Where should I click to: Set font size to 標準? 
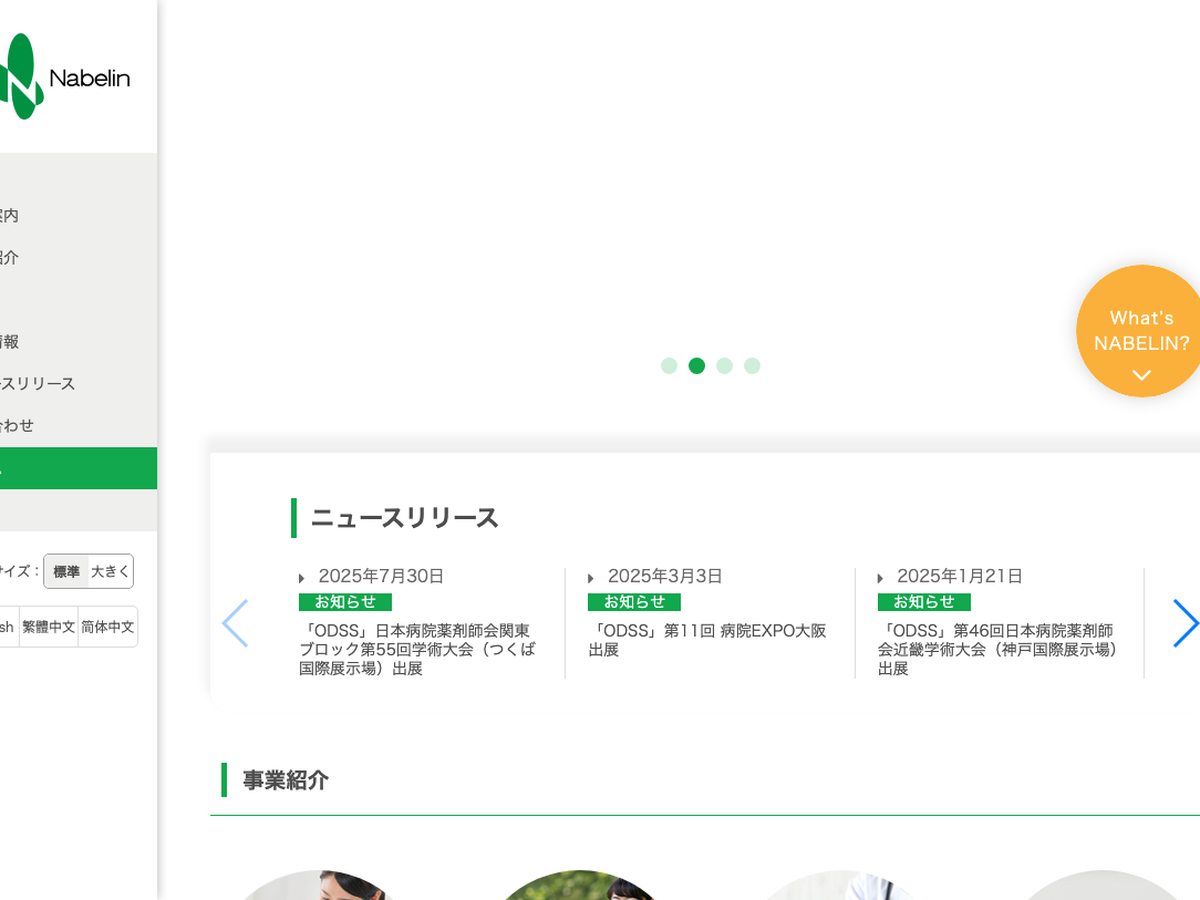66,572
